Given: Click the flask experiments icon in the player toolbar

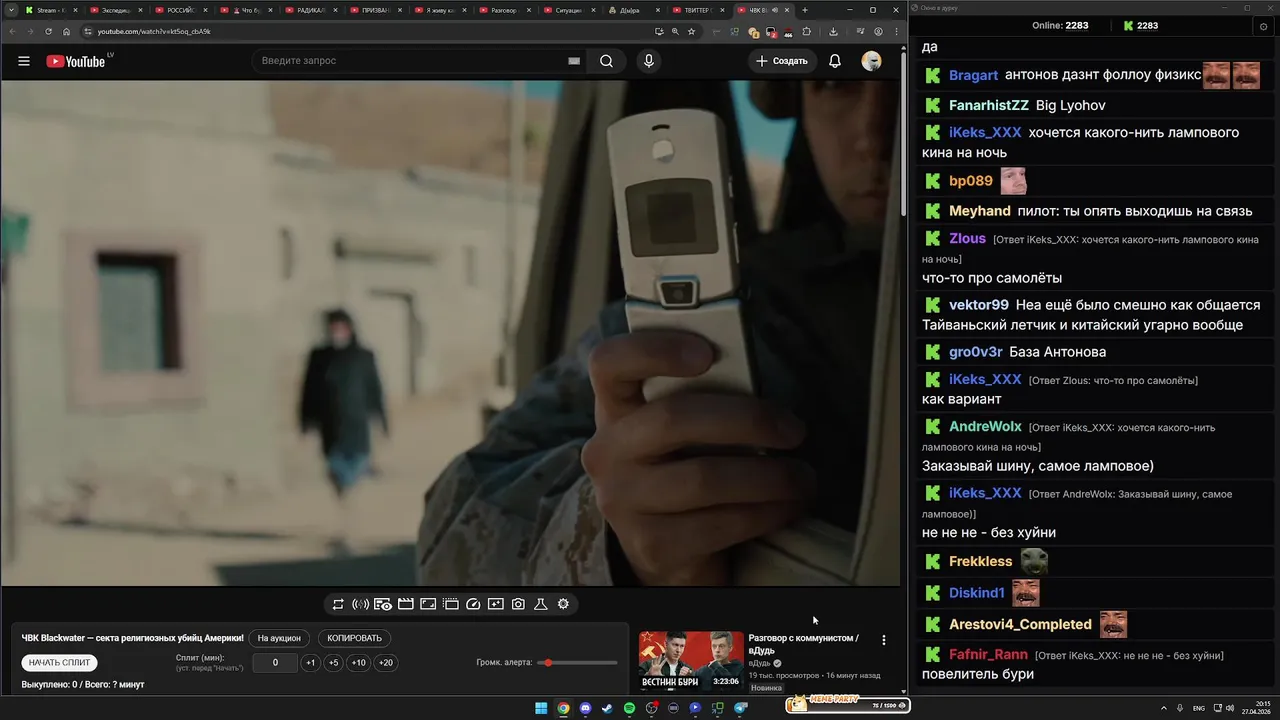Looking at the screenshot, I should tap(541, 604).
